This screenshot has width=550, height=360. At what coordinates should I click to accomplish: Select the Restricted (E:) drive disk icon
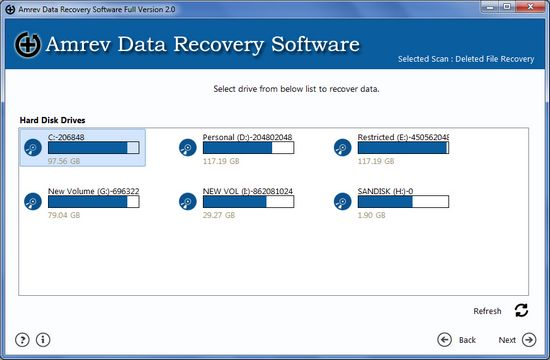point(343,147)
